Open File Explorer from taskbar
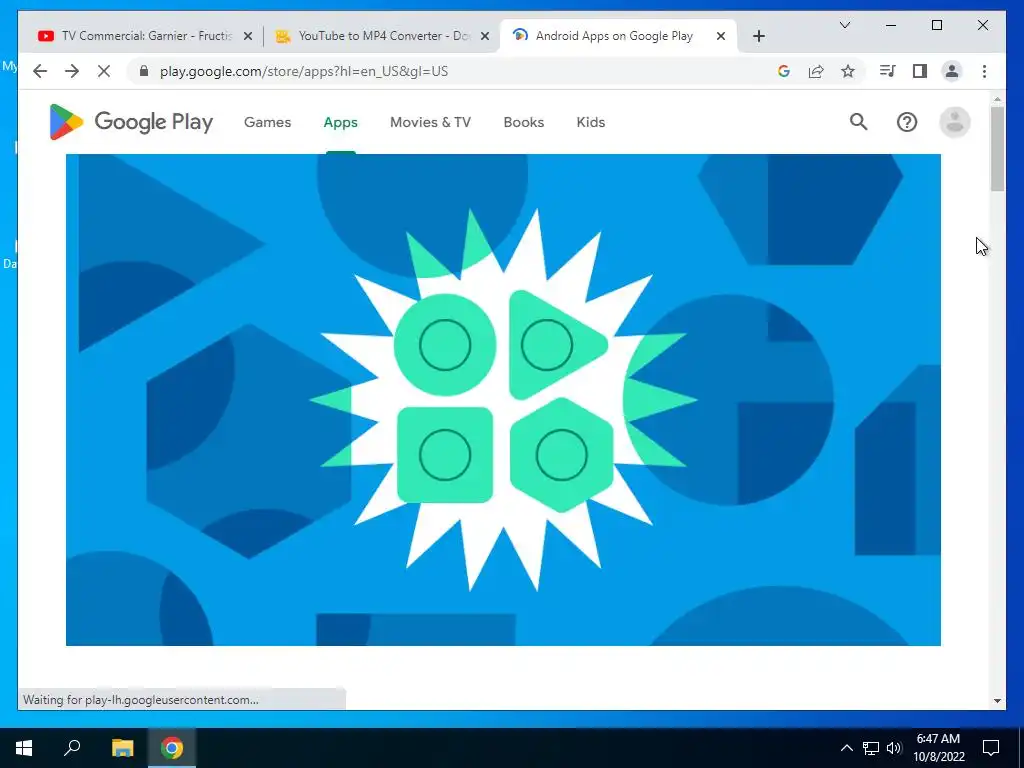 (x=122, y=748)
